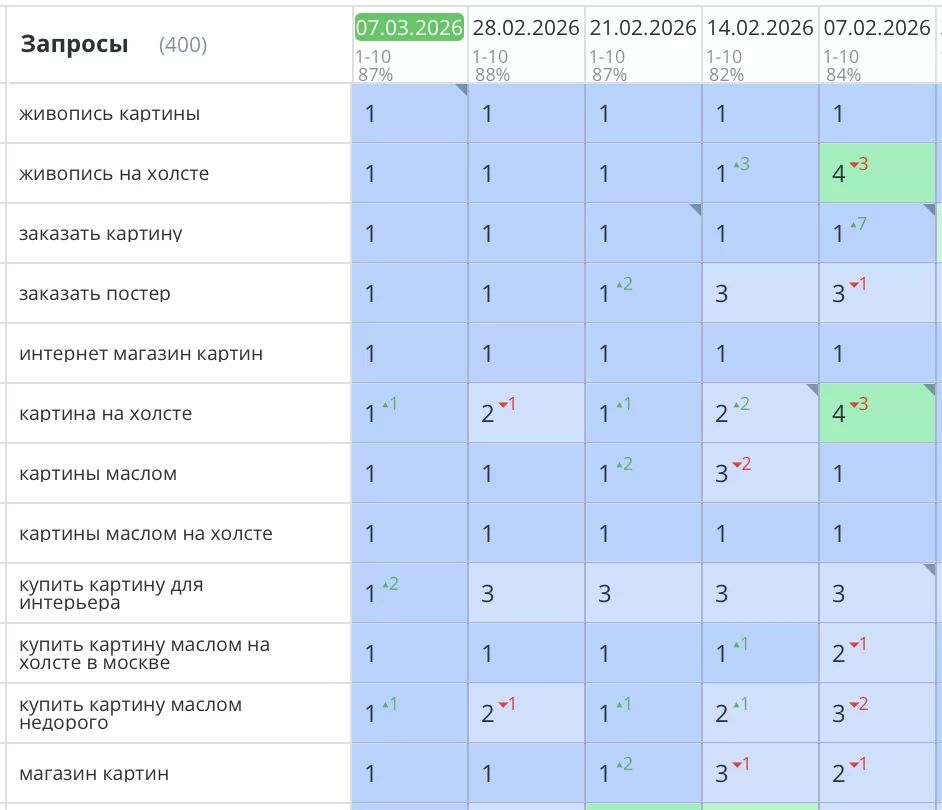This screenshot has height=810, width=942.
Task: Open the 14.02.2026 date column header
Action: tap(760, 28)
